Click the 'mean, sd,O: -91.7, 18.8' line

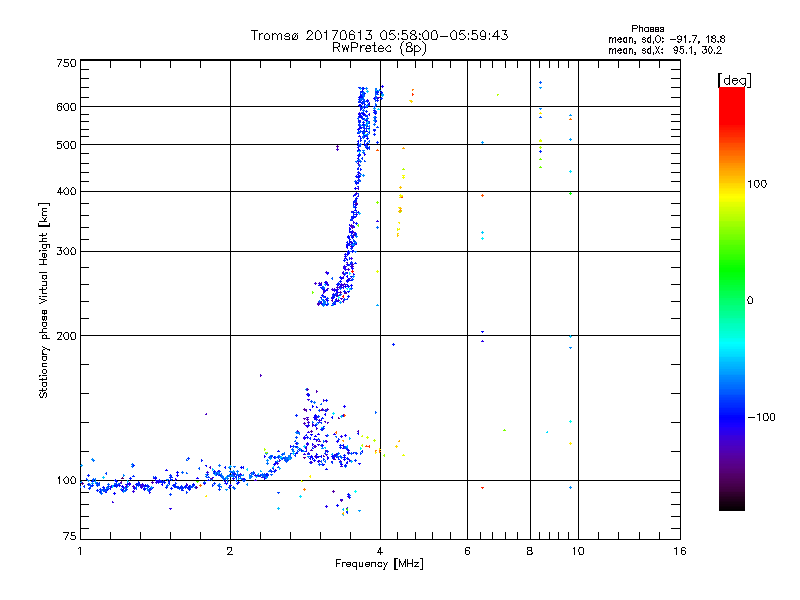[x=666, y=39]
